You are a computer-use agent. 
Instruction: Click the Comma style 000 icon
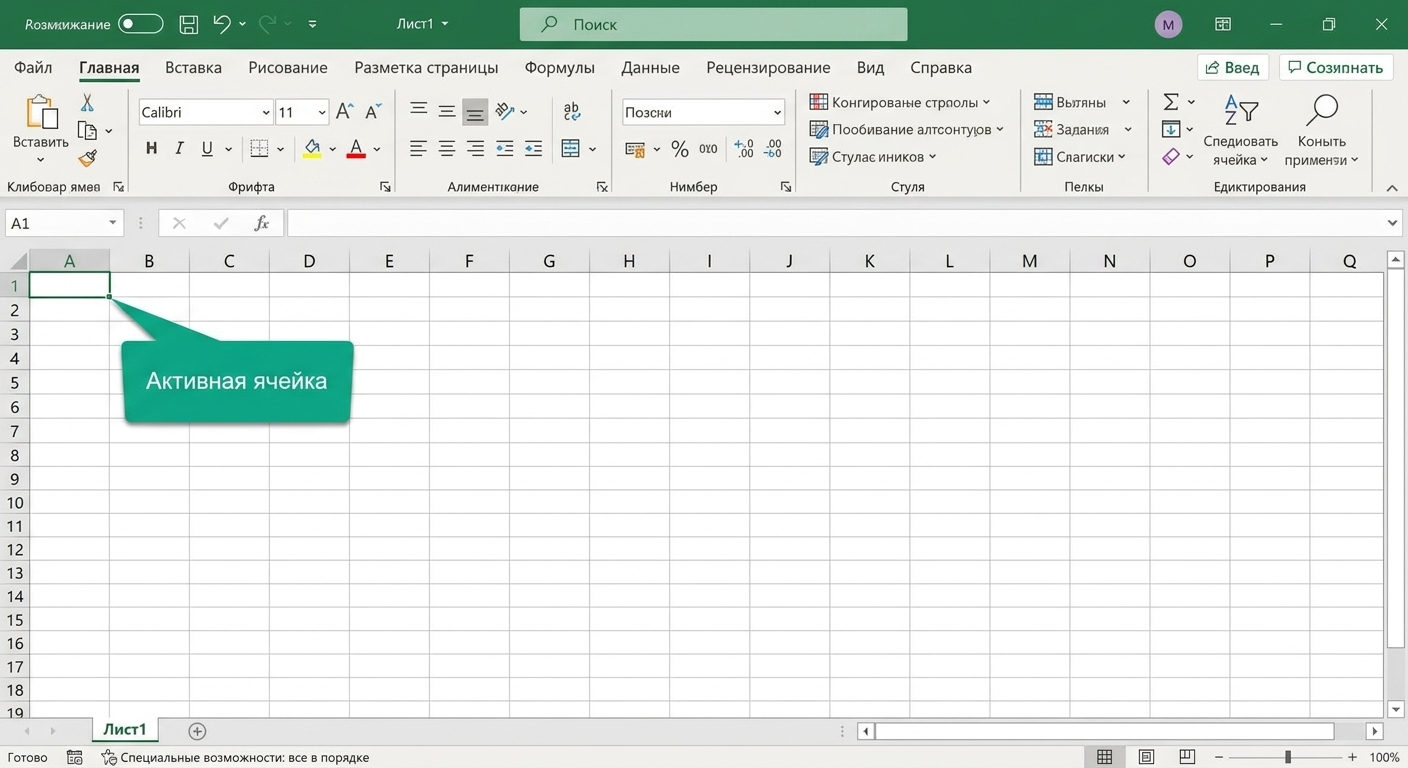coord(709,149)
